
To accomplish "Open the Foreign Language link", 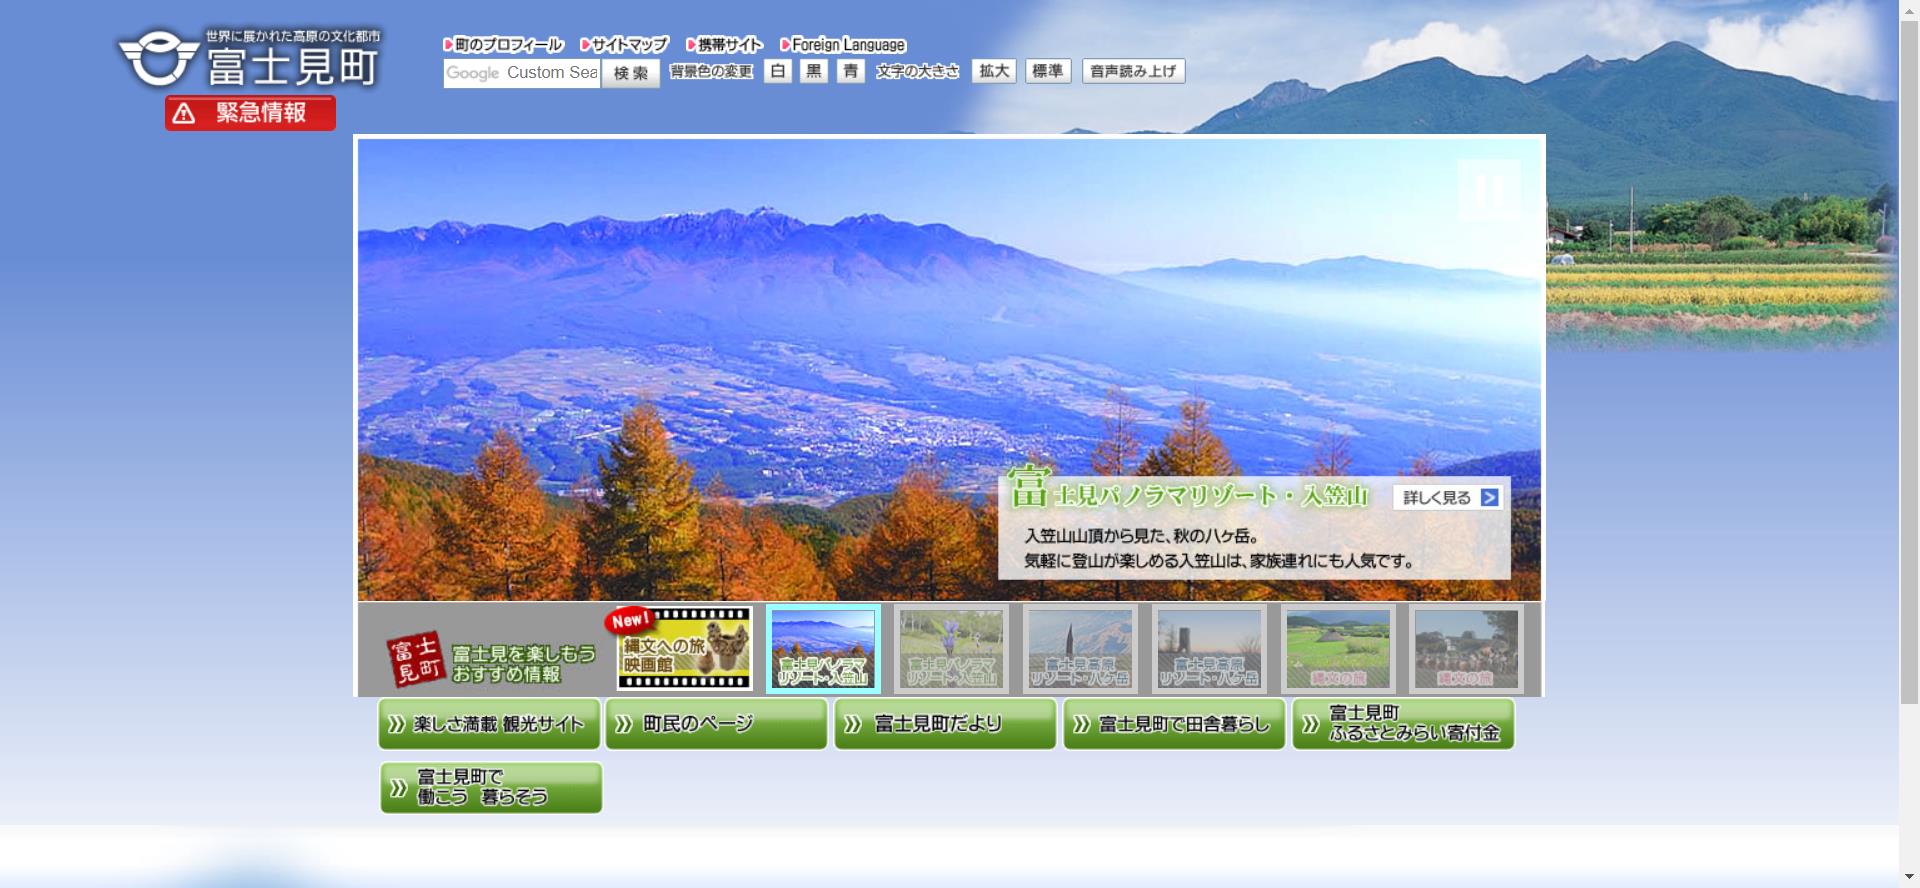I will (x=843, y=45).
